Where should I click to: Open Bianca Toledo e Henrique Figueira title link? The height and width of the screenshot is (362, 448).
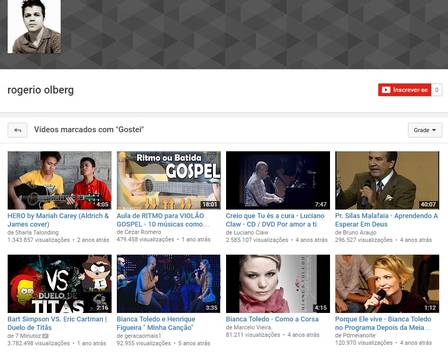coord(156,323)
